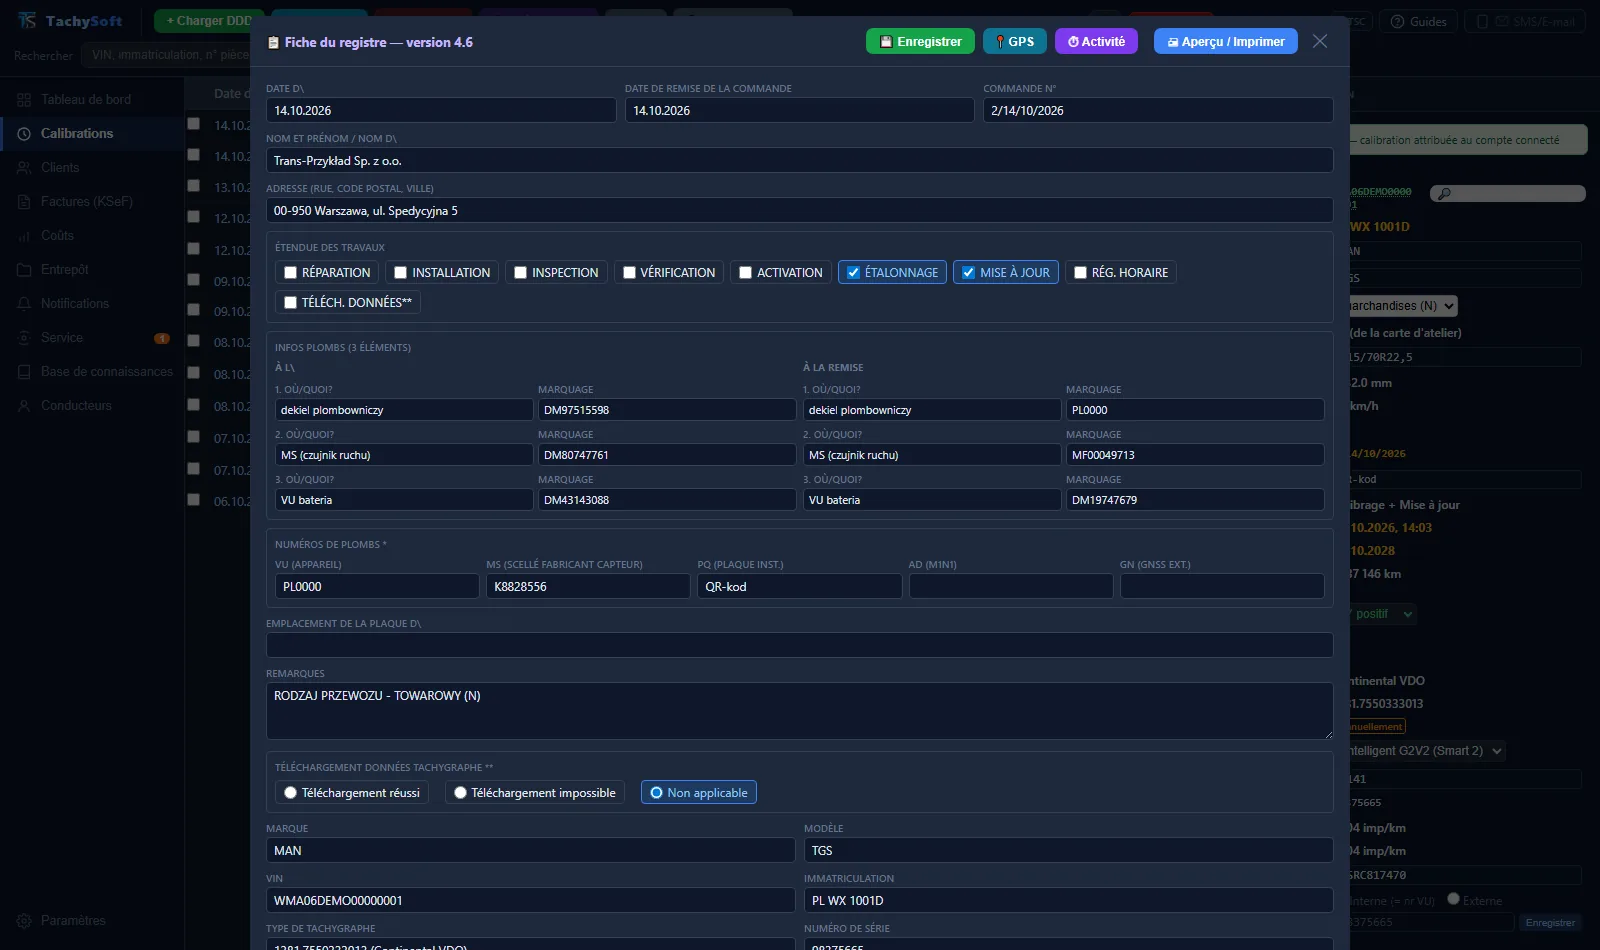
Task: Uncheck the ÉTALONNAGE checkbox
Action: click(853, 273)
